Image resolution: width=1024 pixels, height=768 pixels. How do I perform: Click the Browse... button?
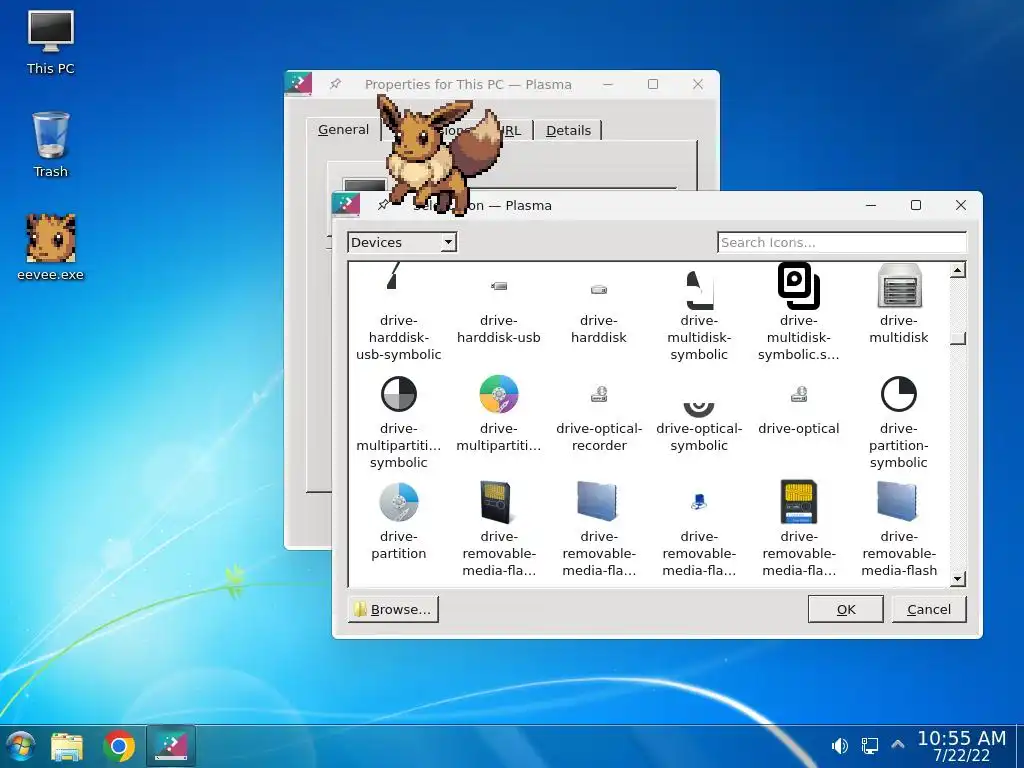click(x=393, y=609)
